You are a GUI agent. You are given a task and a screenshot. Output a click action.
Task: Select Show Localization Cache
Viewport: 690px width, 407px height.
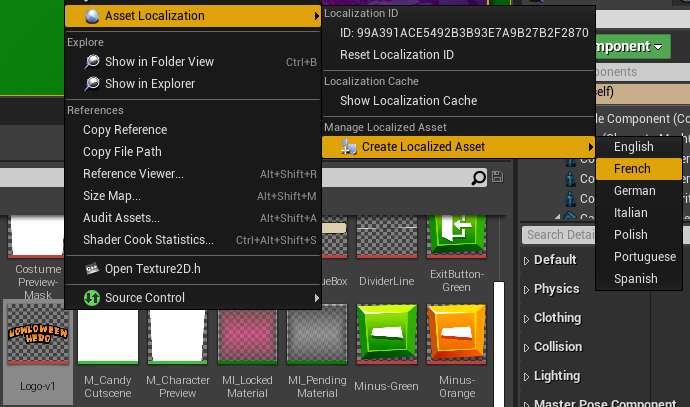(459, 101)
